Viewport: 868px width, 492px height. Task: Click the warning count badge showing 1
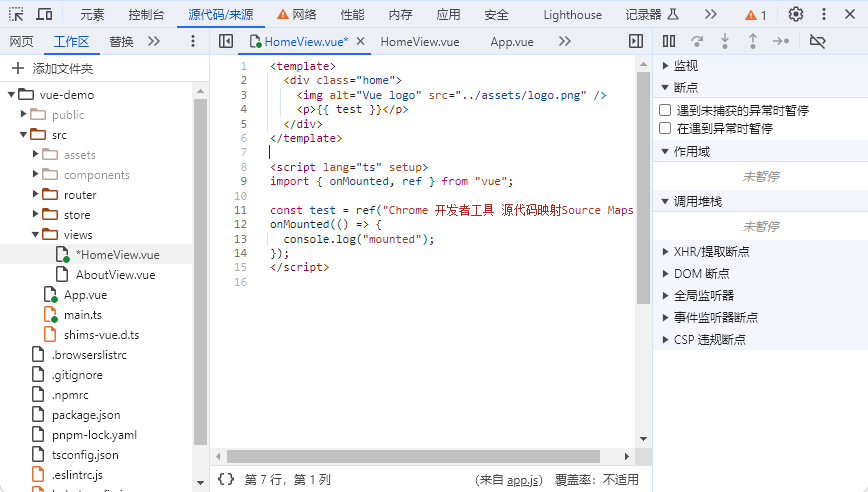[756, 15]
